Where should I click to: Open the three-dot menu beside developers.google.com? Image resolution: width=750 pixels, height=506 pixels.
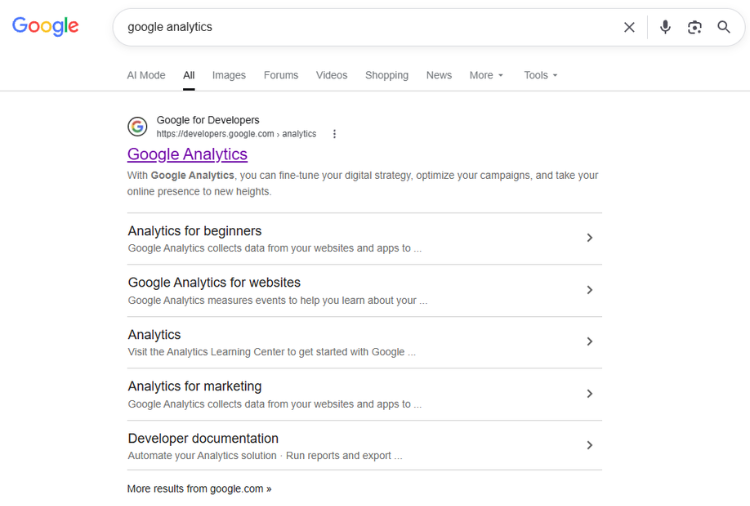click(x=334, y=134)
